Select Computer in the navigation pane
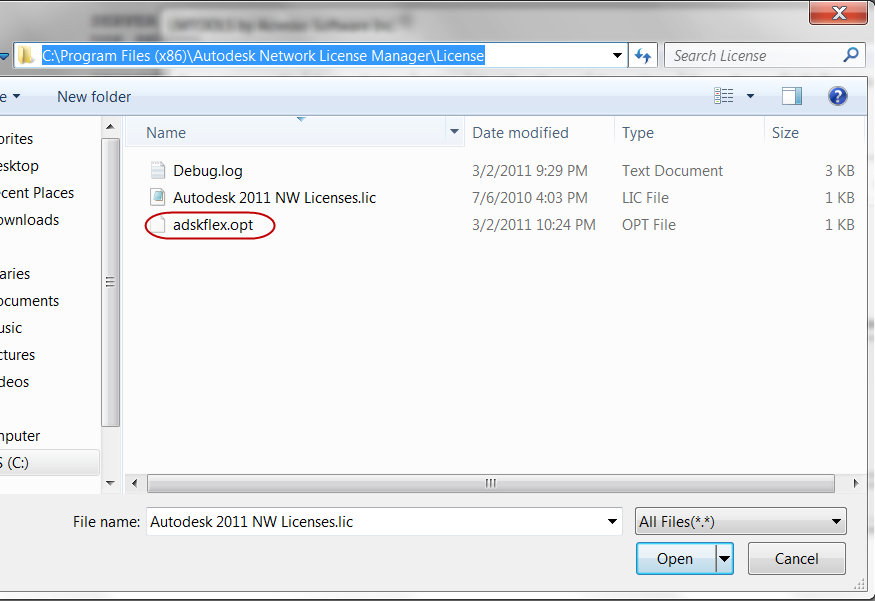Image resolution: width=875 pixels, height=601 pixels. click(x=20, y=436)
